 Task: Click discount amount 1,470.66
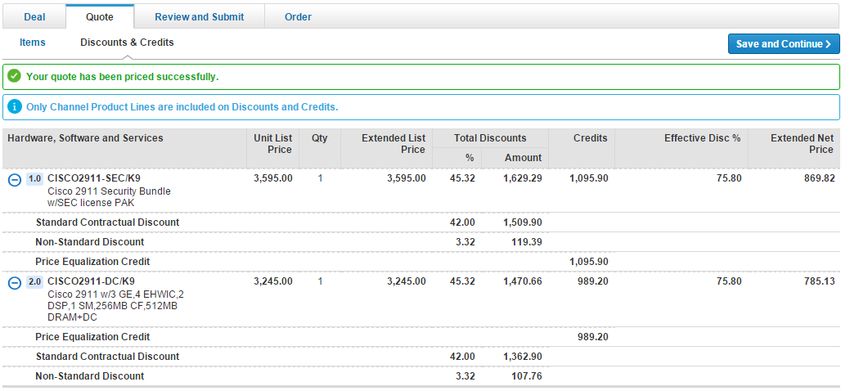pyautogui.click(x=523, y=281)
